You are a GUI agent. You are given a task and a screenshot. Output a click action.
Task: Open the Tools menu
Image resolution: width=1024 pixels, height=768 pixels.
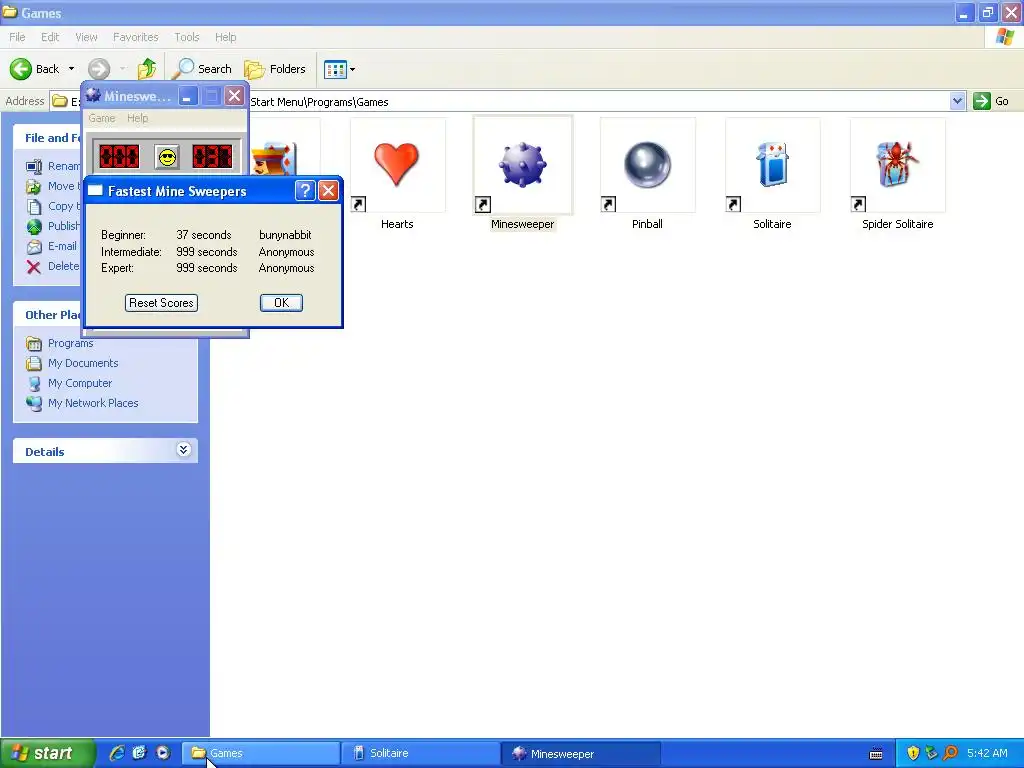[187, 37]
